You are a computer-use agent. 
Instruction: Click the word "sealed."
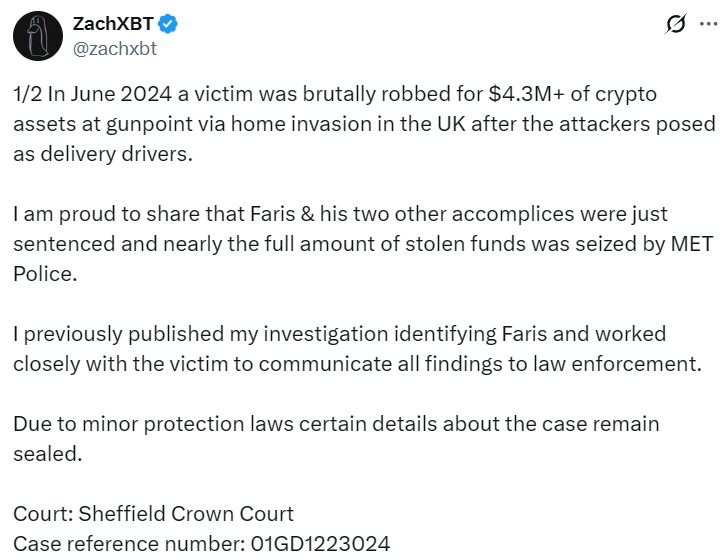tap(44, 453)
